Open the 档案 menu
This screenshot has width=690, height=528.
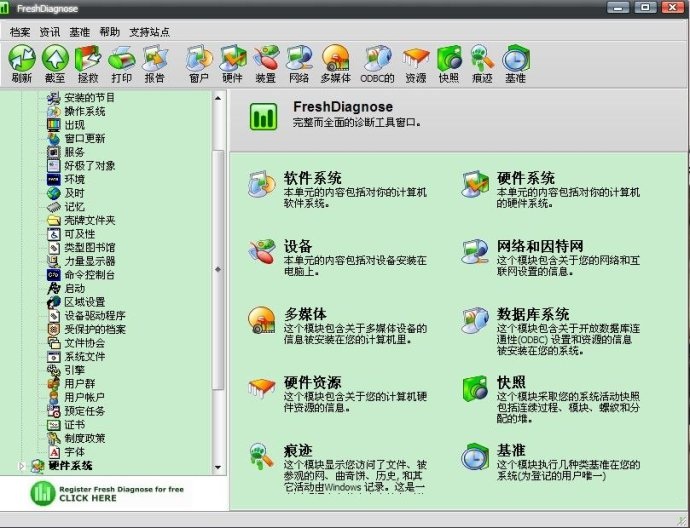click(20, 32)
